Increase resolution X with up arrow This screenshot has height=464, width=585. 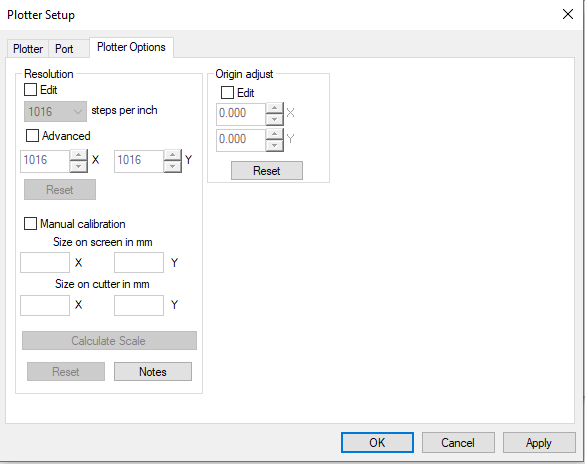[x=79, y=155]
